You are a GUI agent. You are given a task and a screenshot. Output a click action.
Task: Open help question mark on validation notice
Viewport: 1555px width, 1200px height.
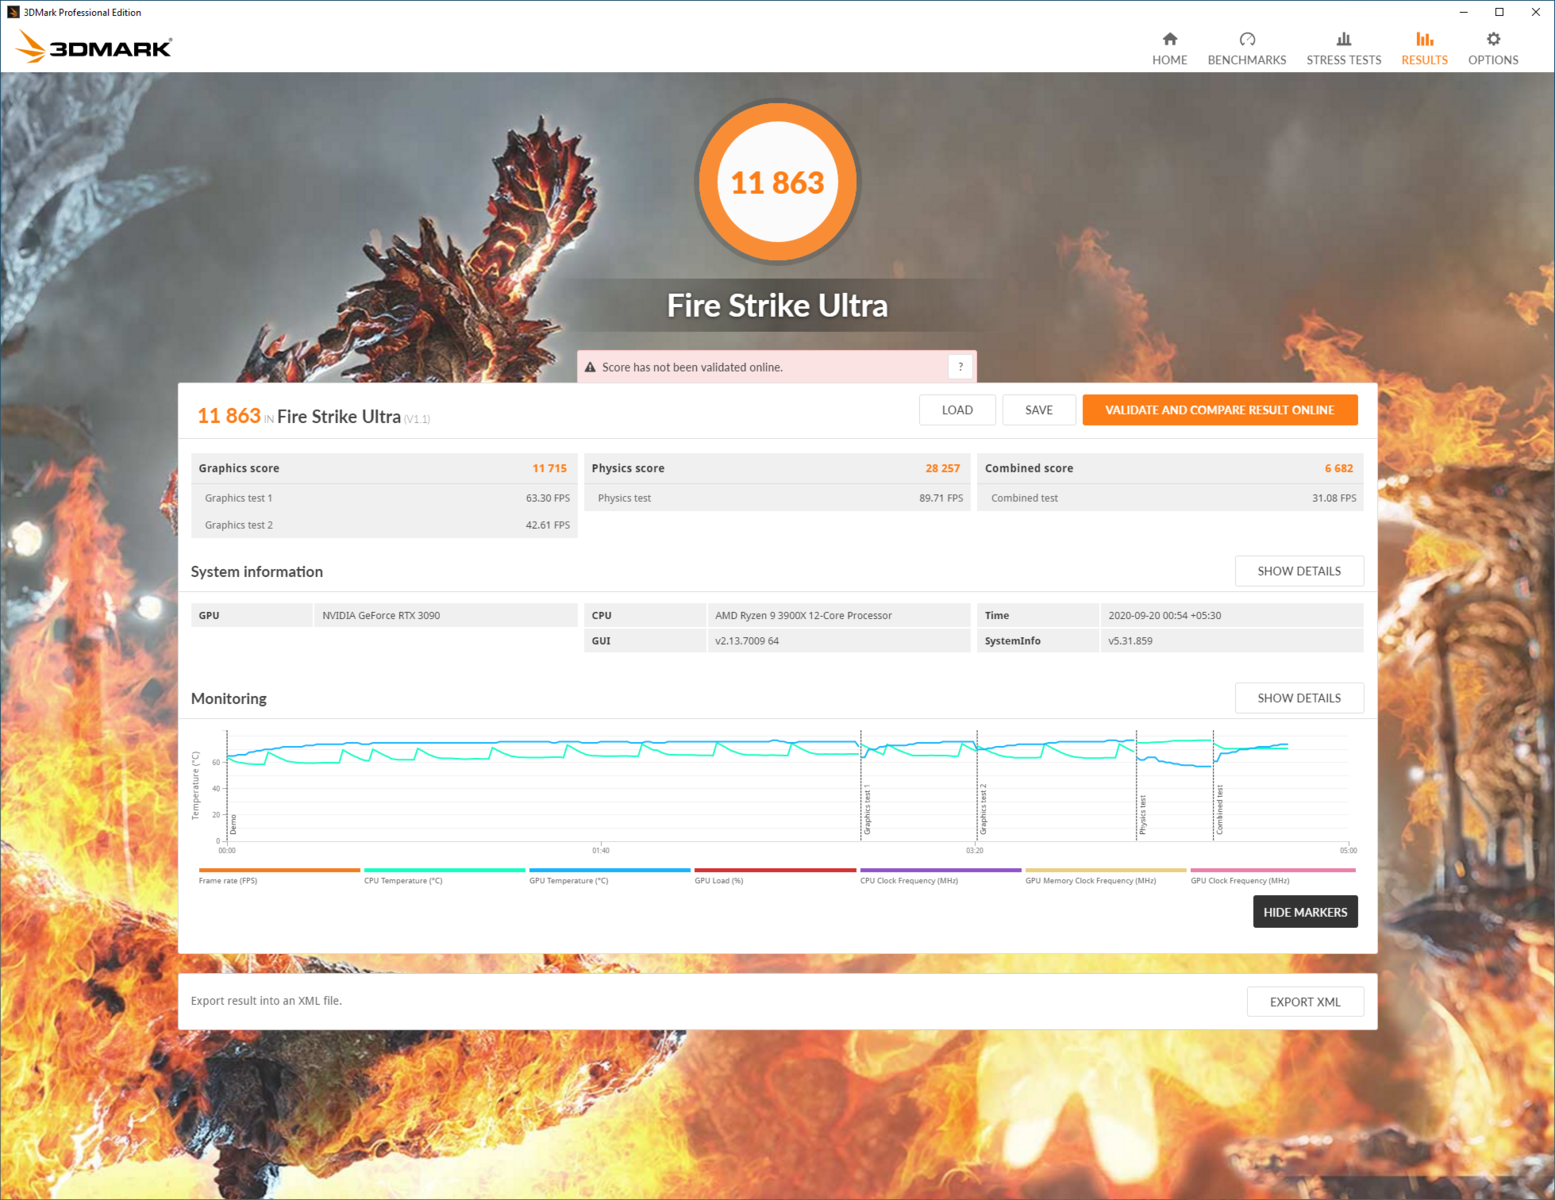[960, 367]
